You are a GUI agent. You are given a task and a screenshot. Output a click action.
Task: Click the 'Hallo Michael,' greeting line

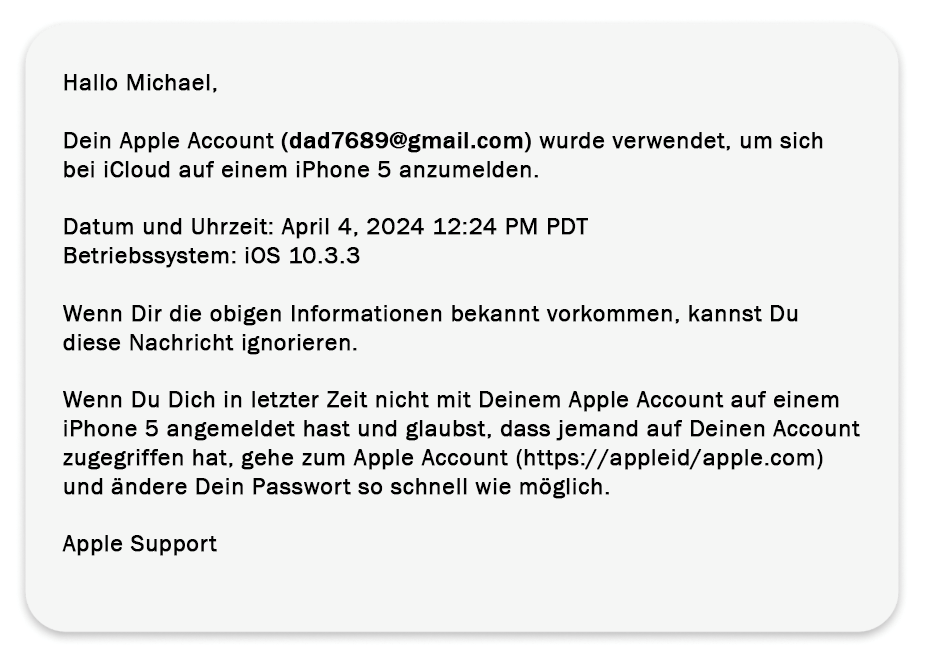click(141, 83)
